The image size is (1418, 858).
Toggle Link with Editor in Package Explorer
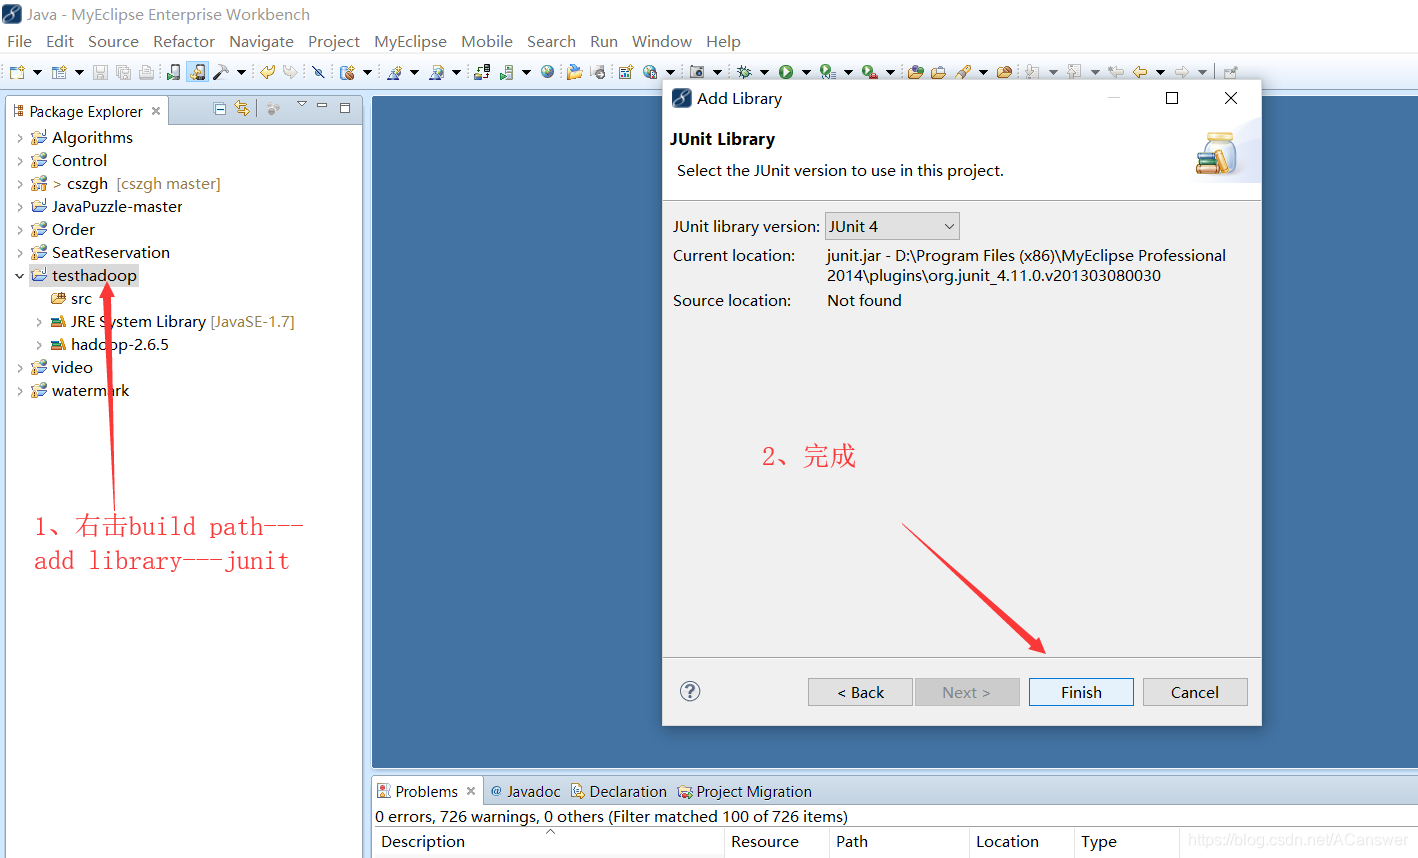[242, 108]
